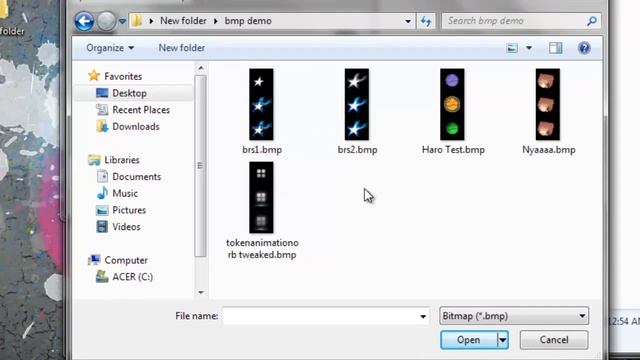Open the Organize menu
This screenshot has height=360, width=640.
click(110, 48)
